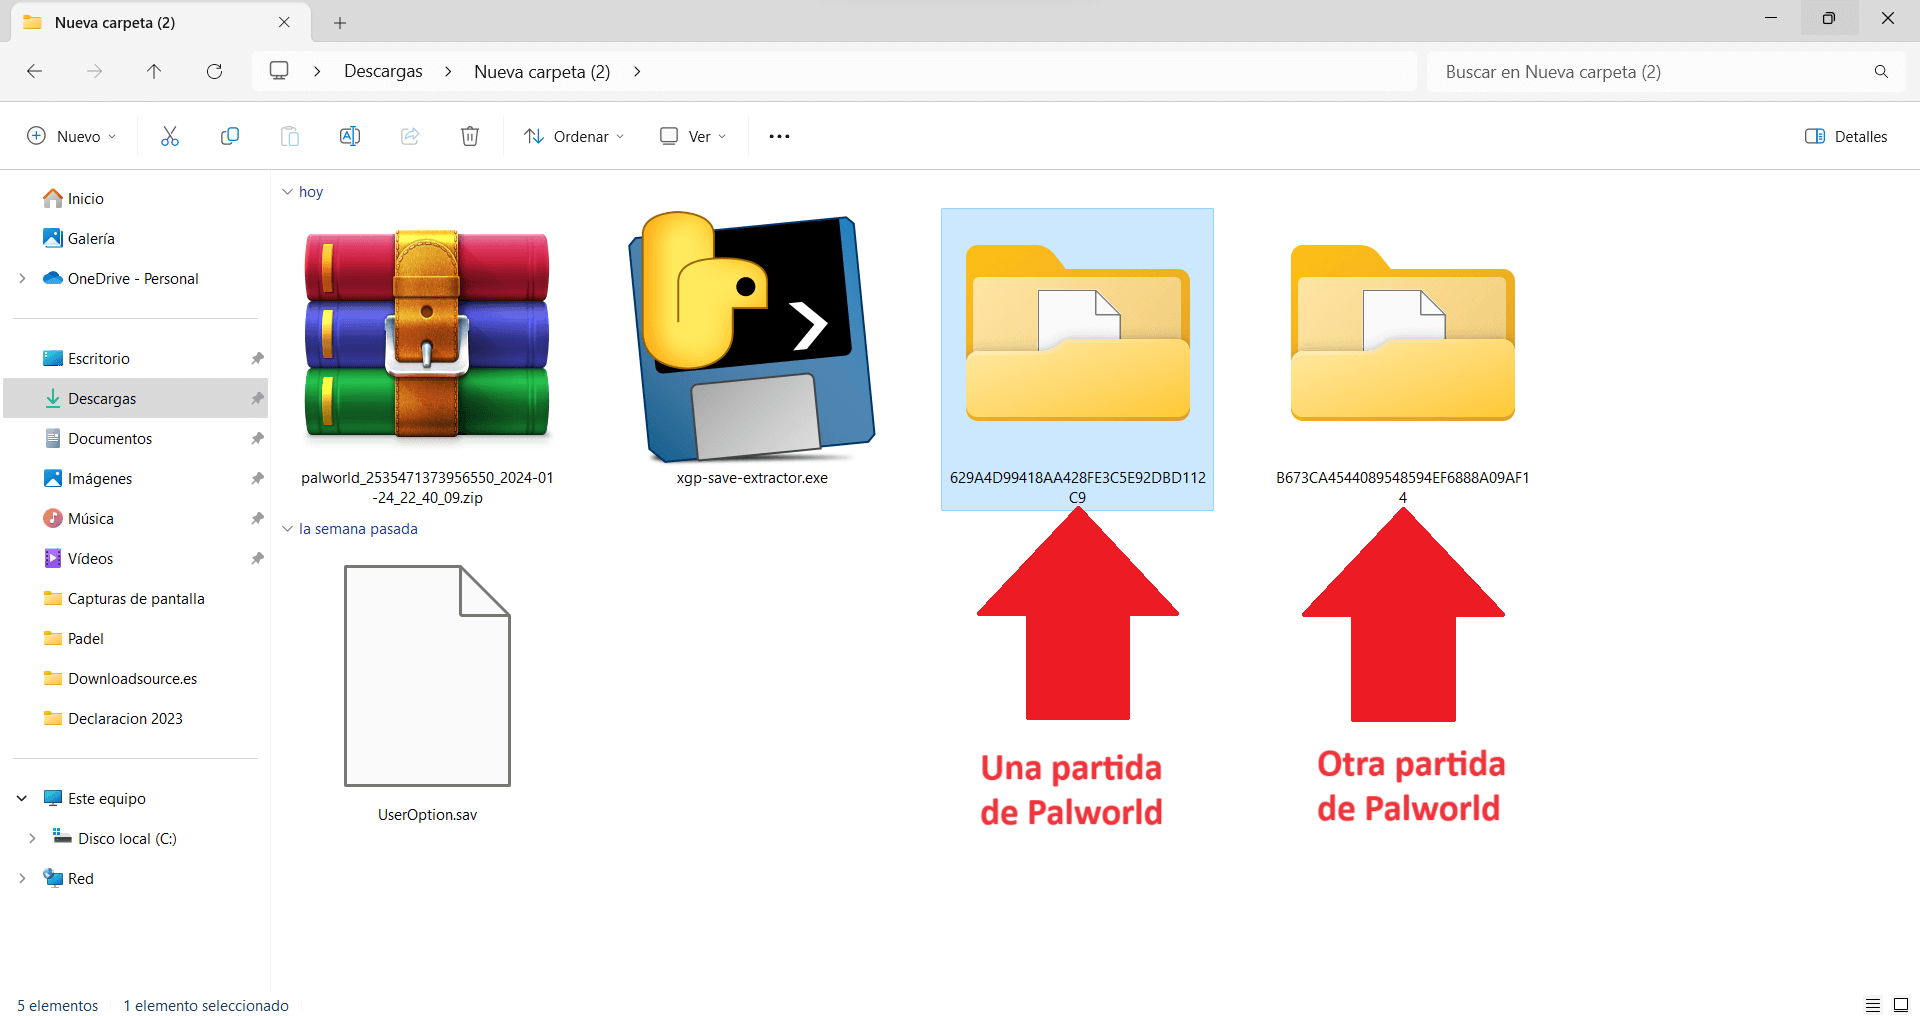The image size is (1920, 1016).
Task: Open the Ordenar sort dropdown
Action: 575,136
